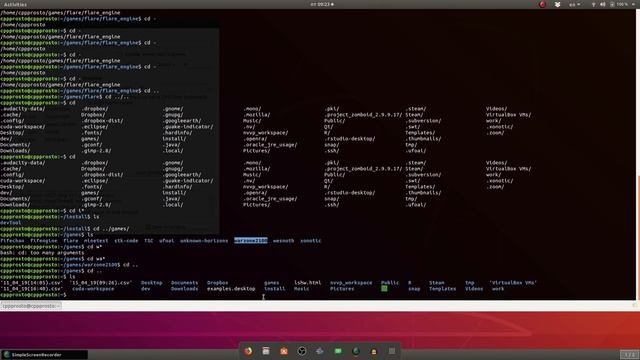Click the red record indicator in top bar

coord(542,4)
